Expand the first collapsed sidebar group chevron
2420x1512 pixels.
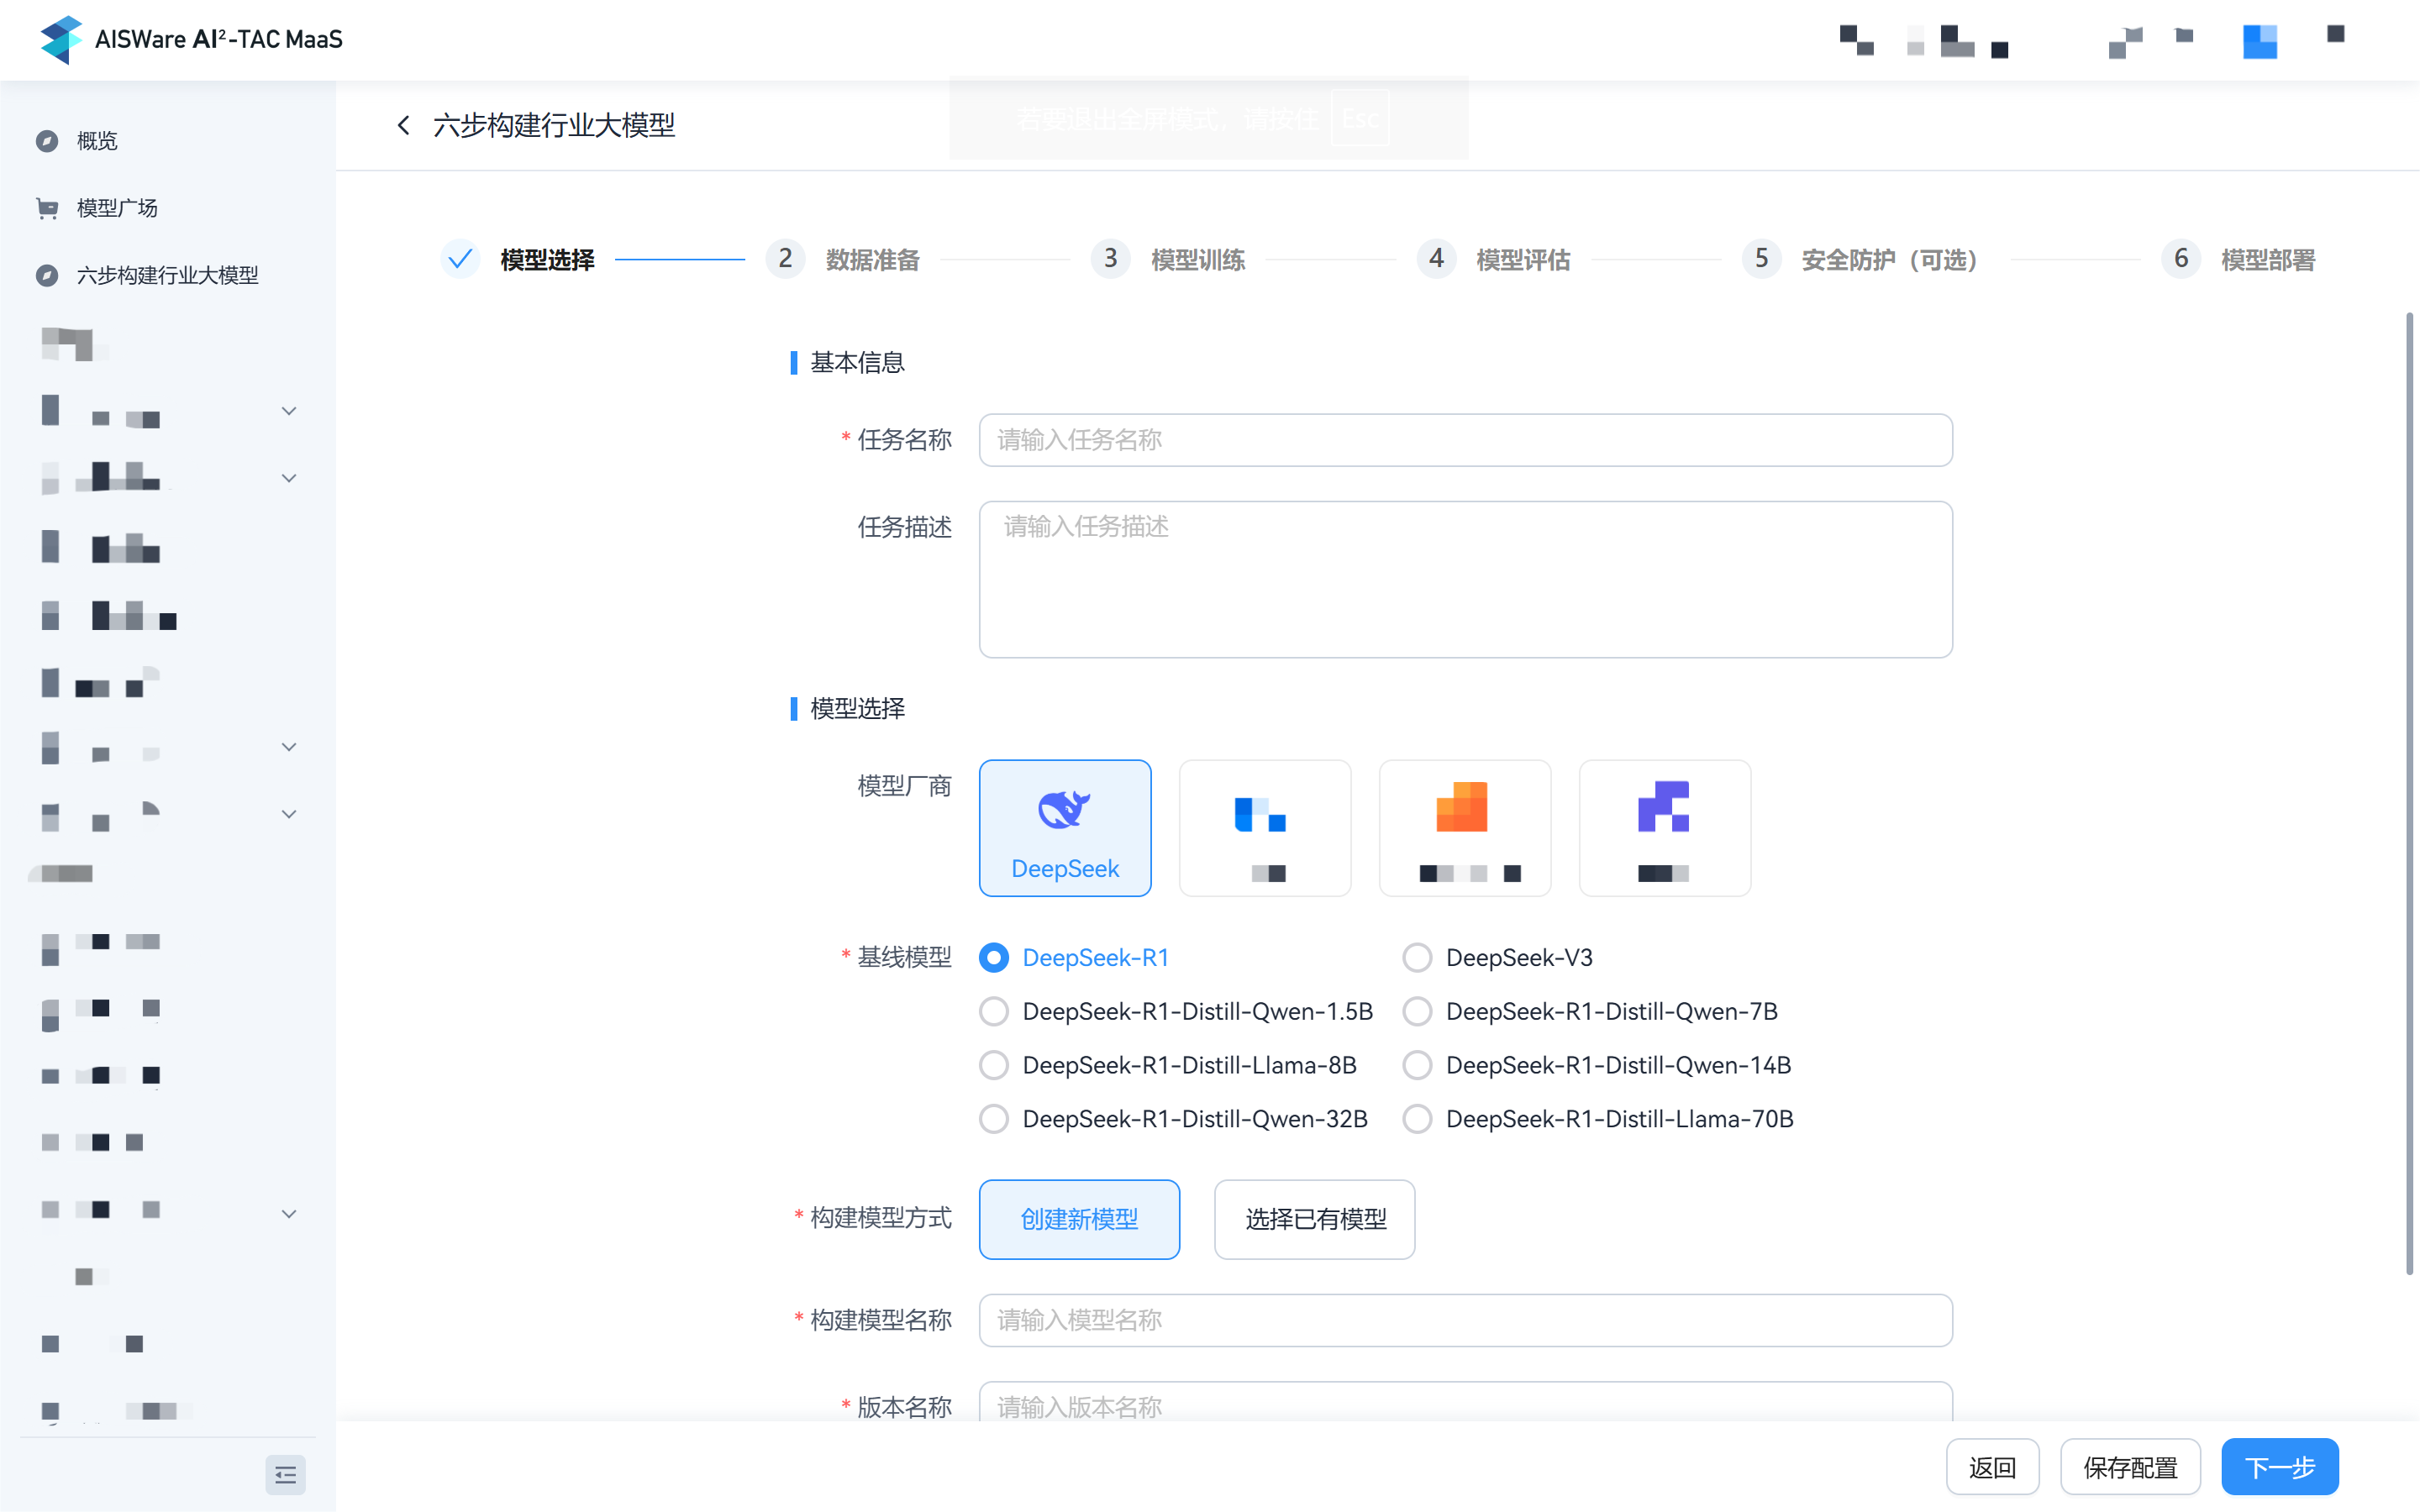(288, 410)
